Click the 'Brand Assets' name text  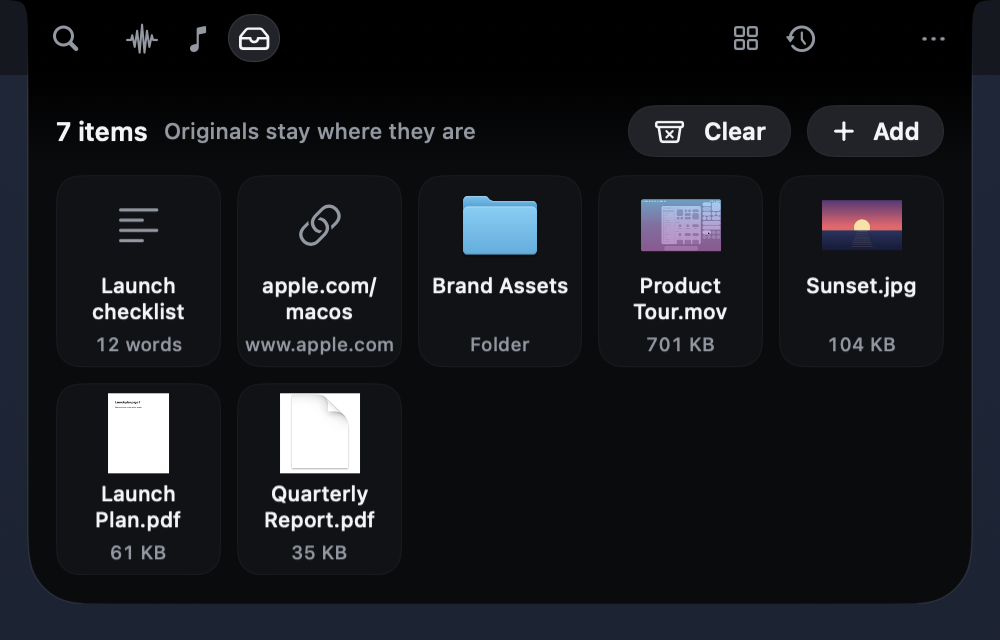[x=500, y=286]
